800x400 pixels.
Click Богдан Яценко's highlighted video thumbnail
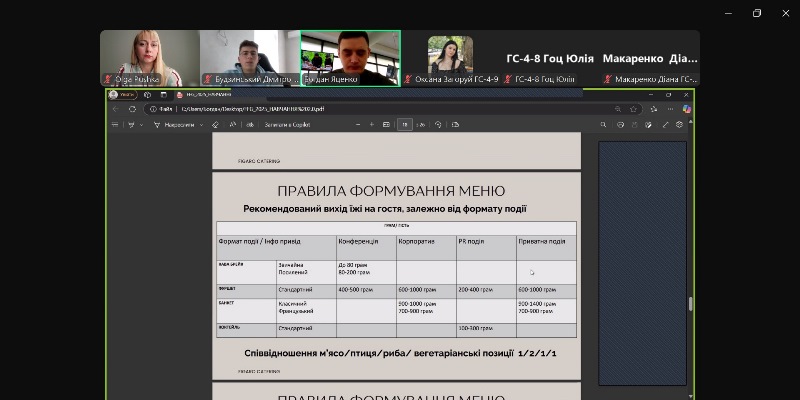point(350,58)
